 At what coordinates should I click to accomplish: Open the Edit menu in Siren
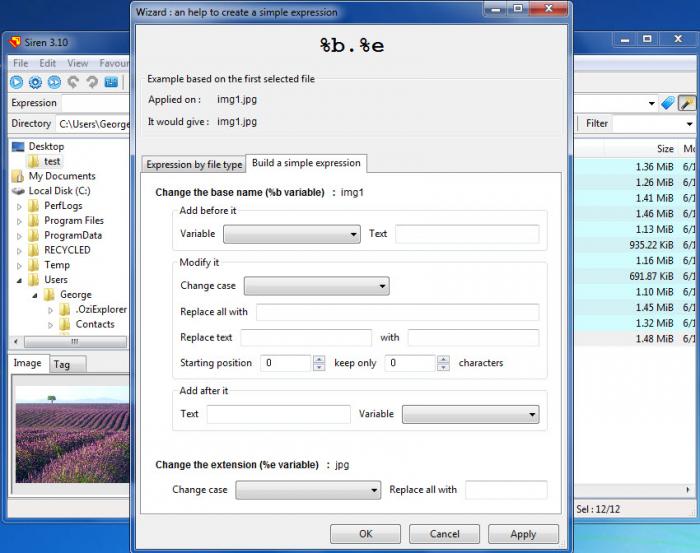click(47, 63)
